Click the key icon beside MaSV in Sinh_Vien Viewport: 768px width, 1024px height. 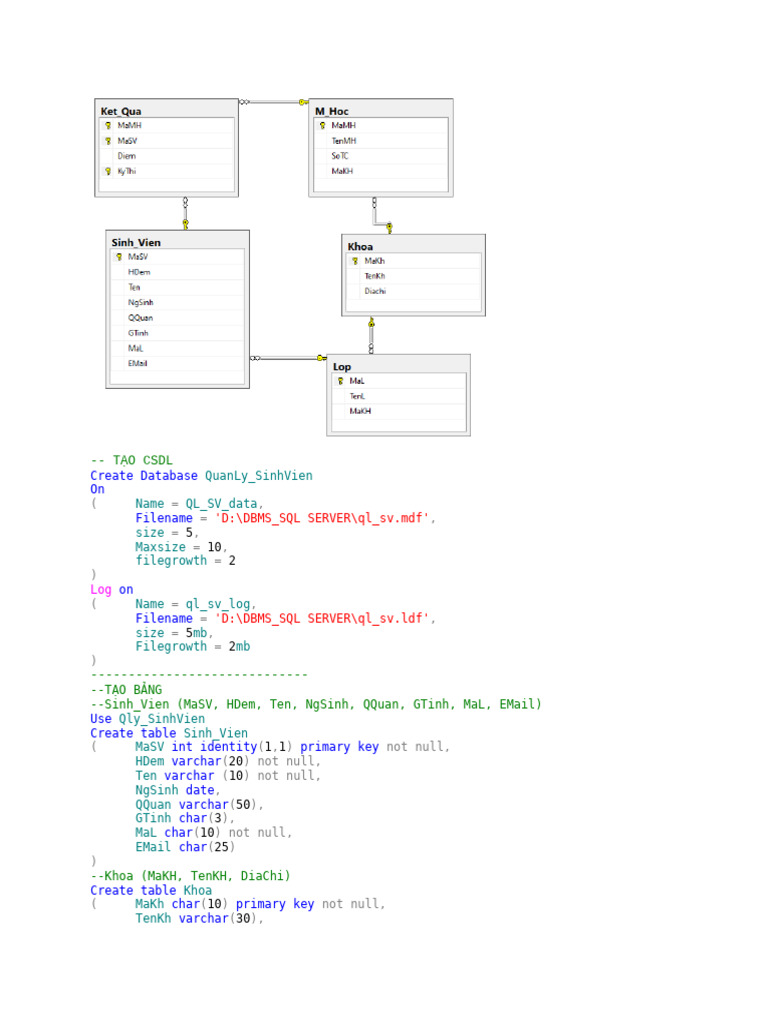[119, 257]
